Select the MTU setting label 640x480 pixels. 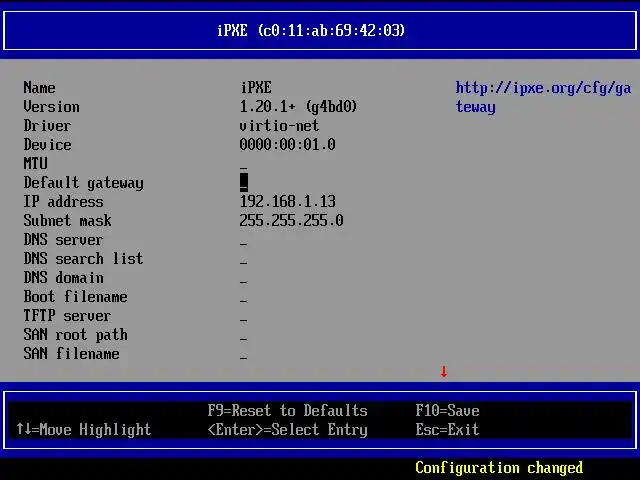point(36,164)
